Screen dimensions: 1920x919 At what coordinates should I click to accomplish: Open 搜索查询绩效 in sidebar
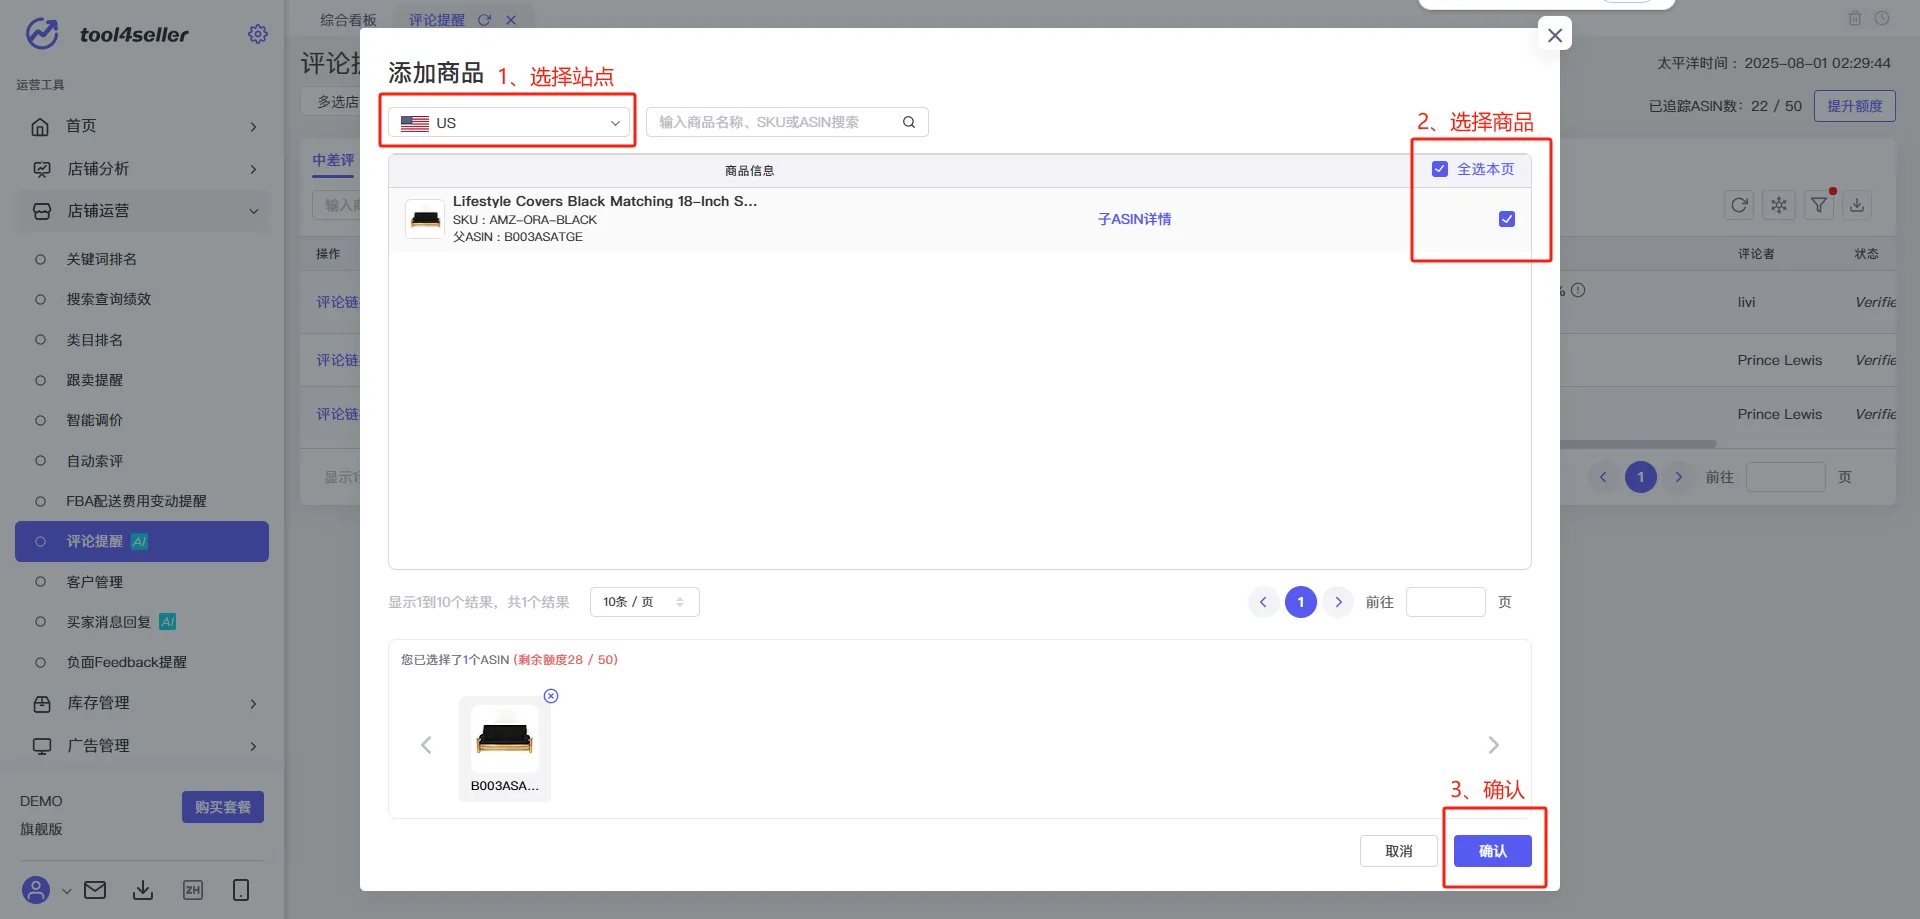pos(108,299)
